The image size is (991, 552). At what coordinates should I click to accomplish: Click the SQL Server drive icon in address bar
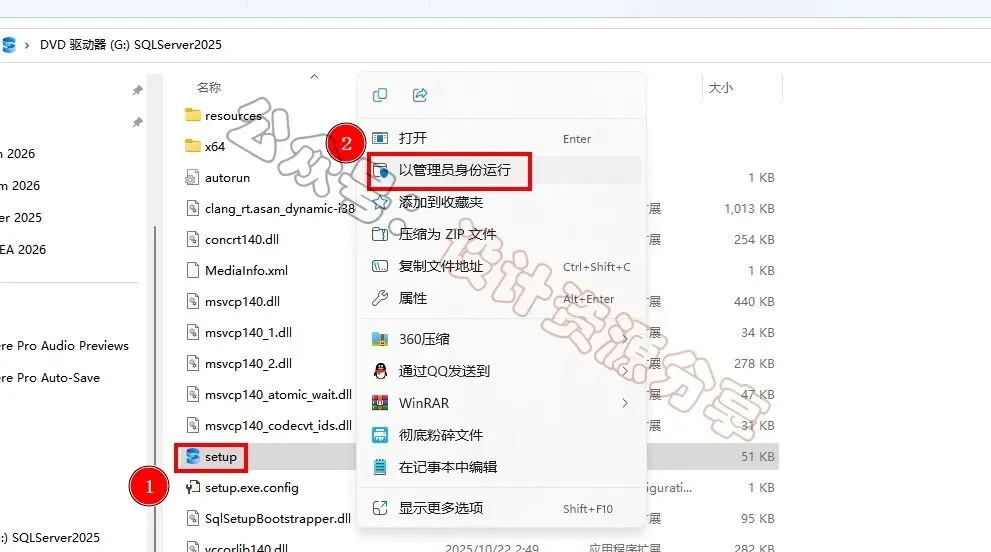8,45
